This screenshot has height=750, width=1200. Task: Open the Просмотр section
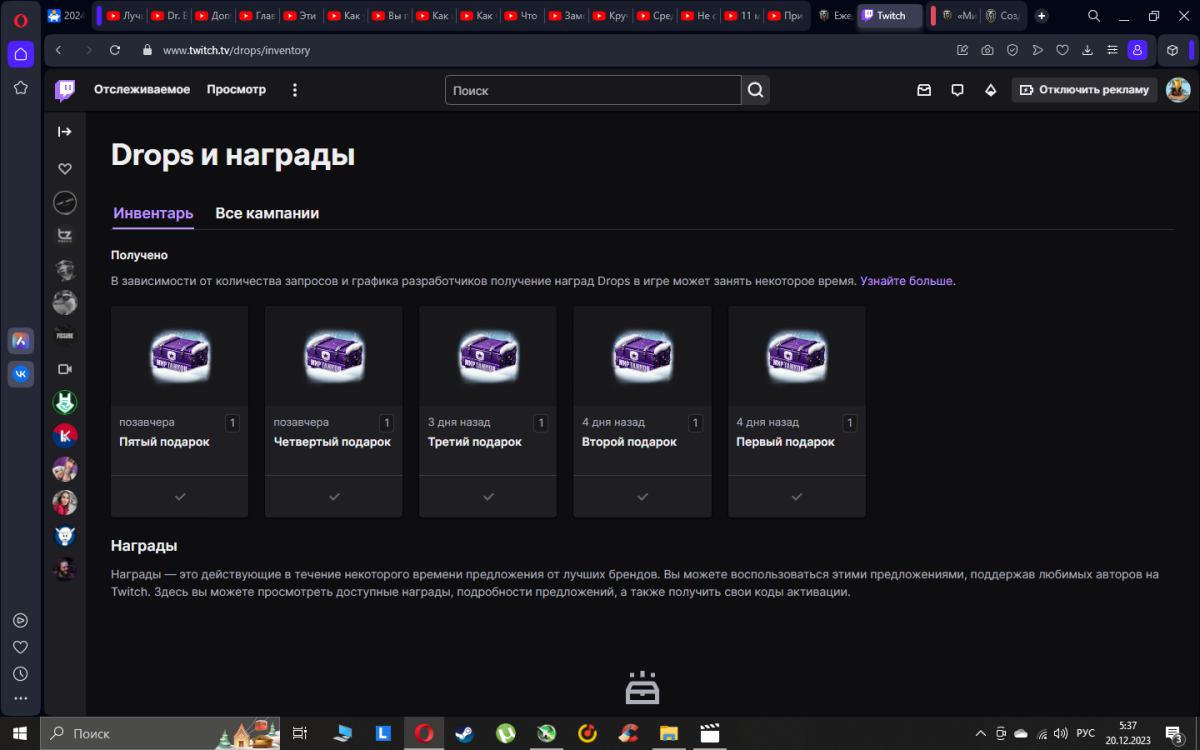(236, 90)
